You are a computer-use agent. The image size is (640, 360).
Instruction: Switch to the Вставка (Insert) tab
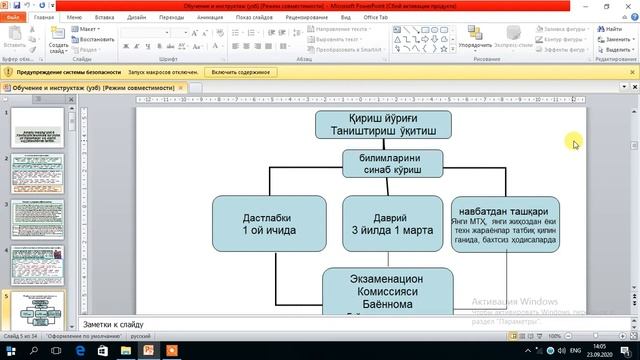(x=104, y=18)
